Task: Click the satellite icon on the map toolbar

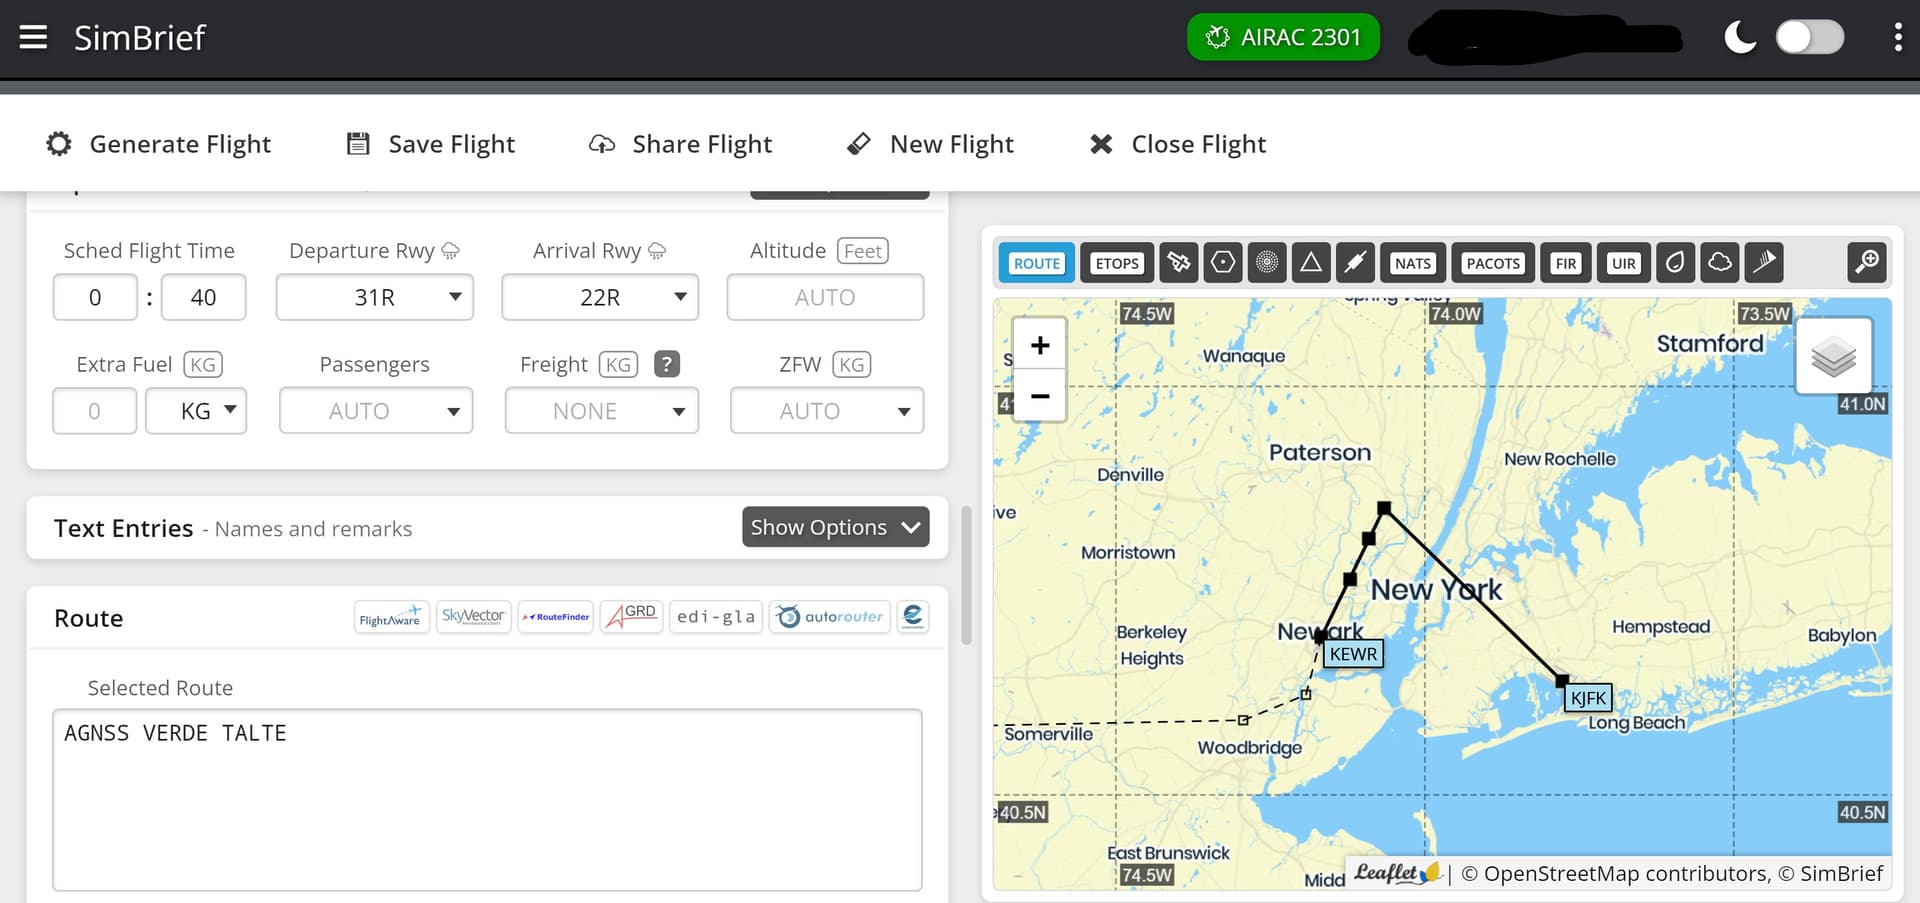Action: 1179,263
